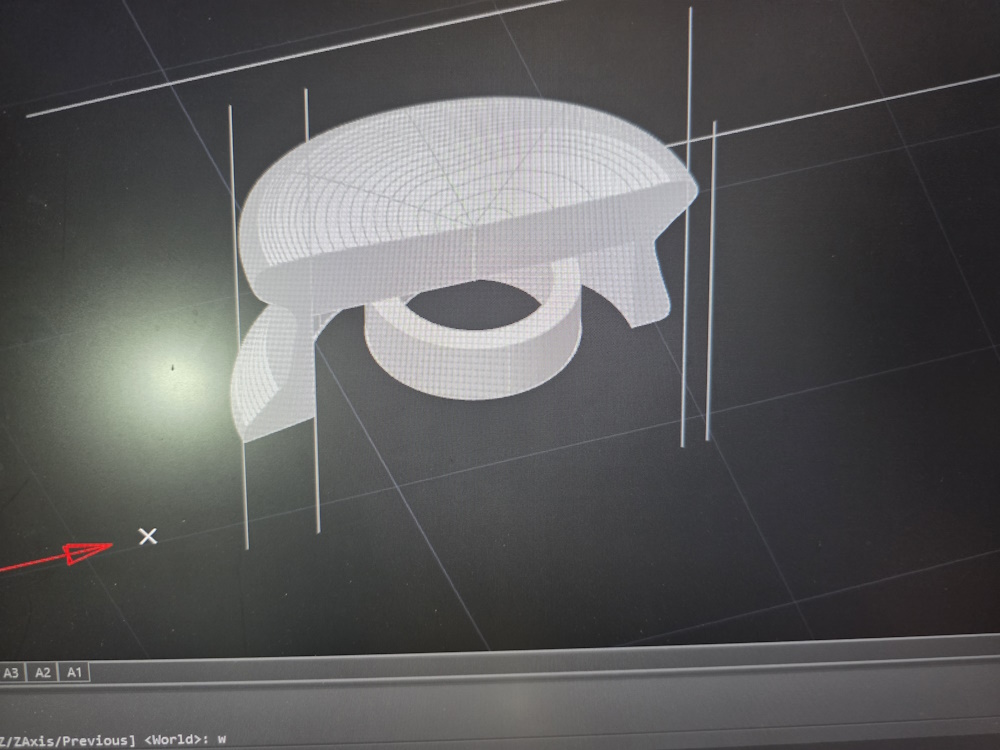The height and width of the screenshot is (750, 1000).
Task: Select the A1 layout tab
Action: [x=75, y=673]
